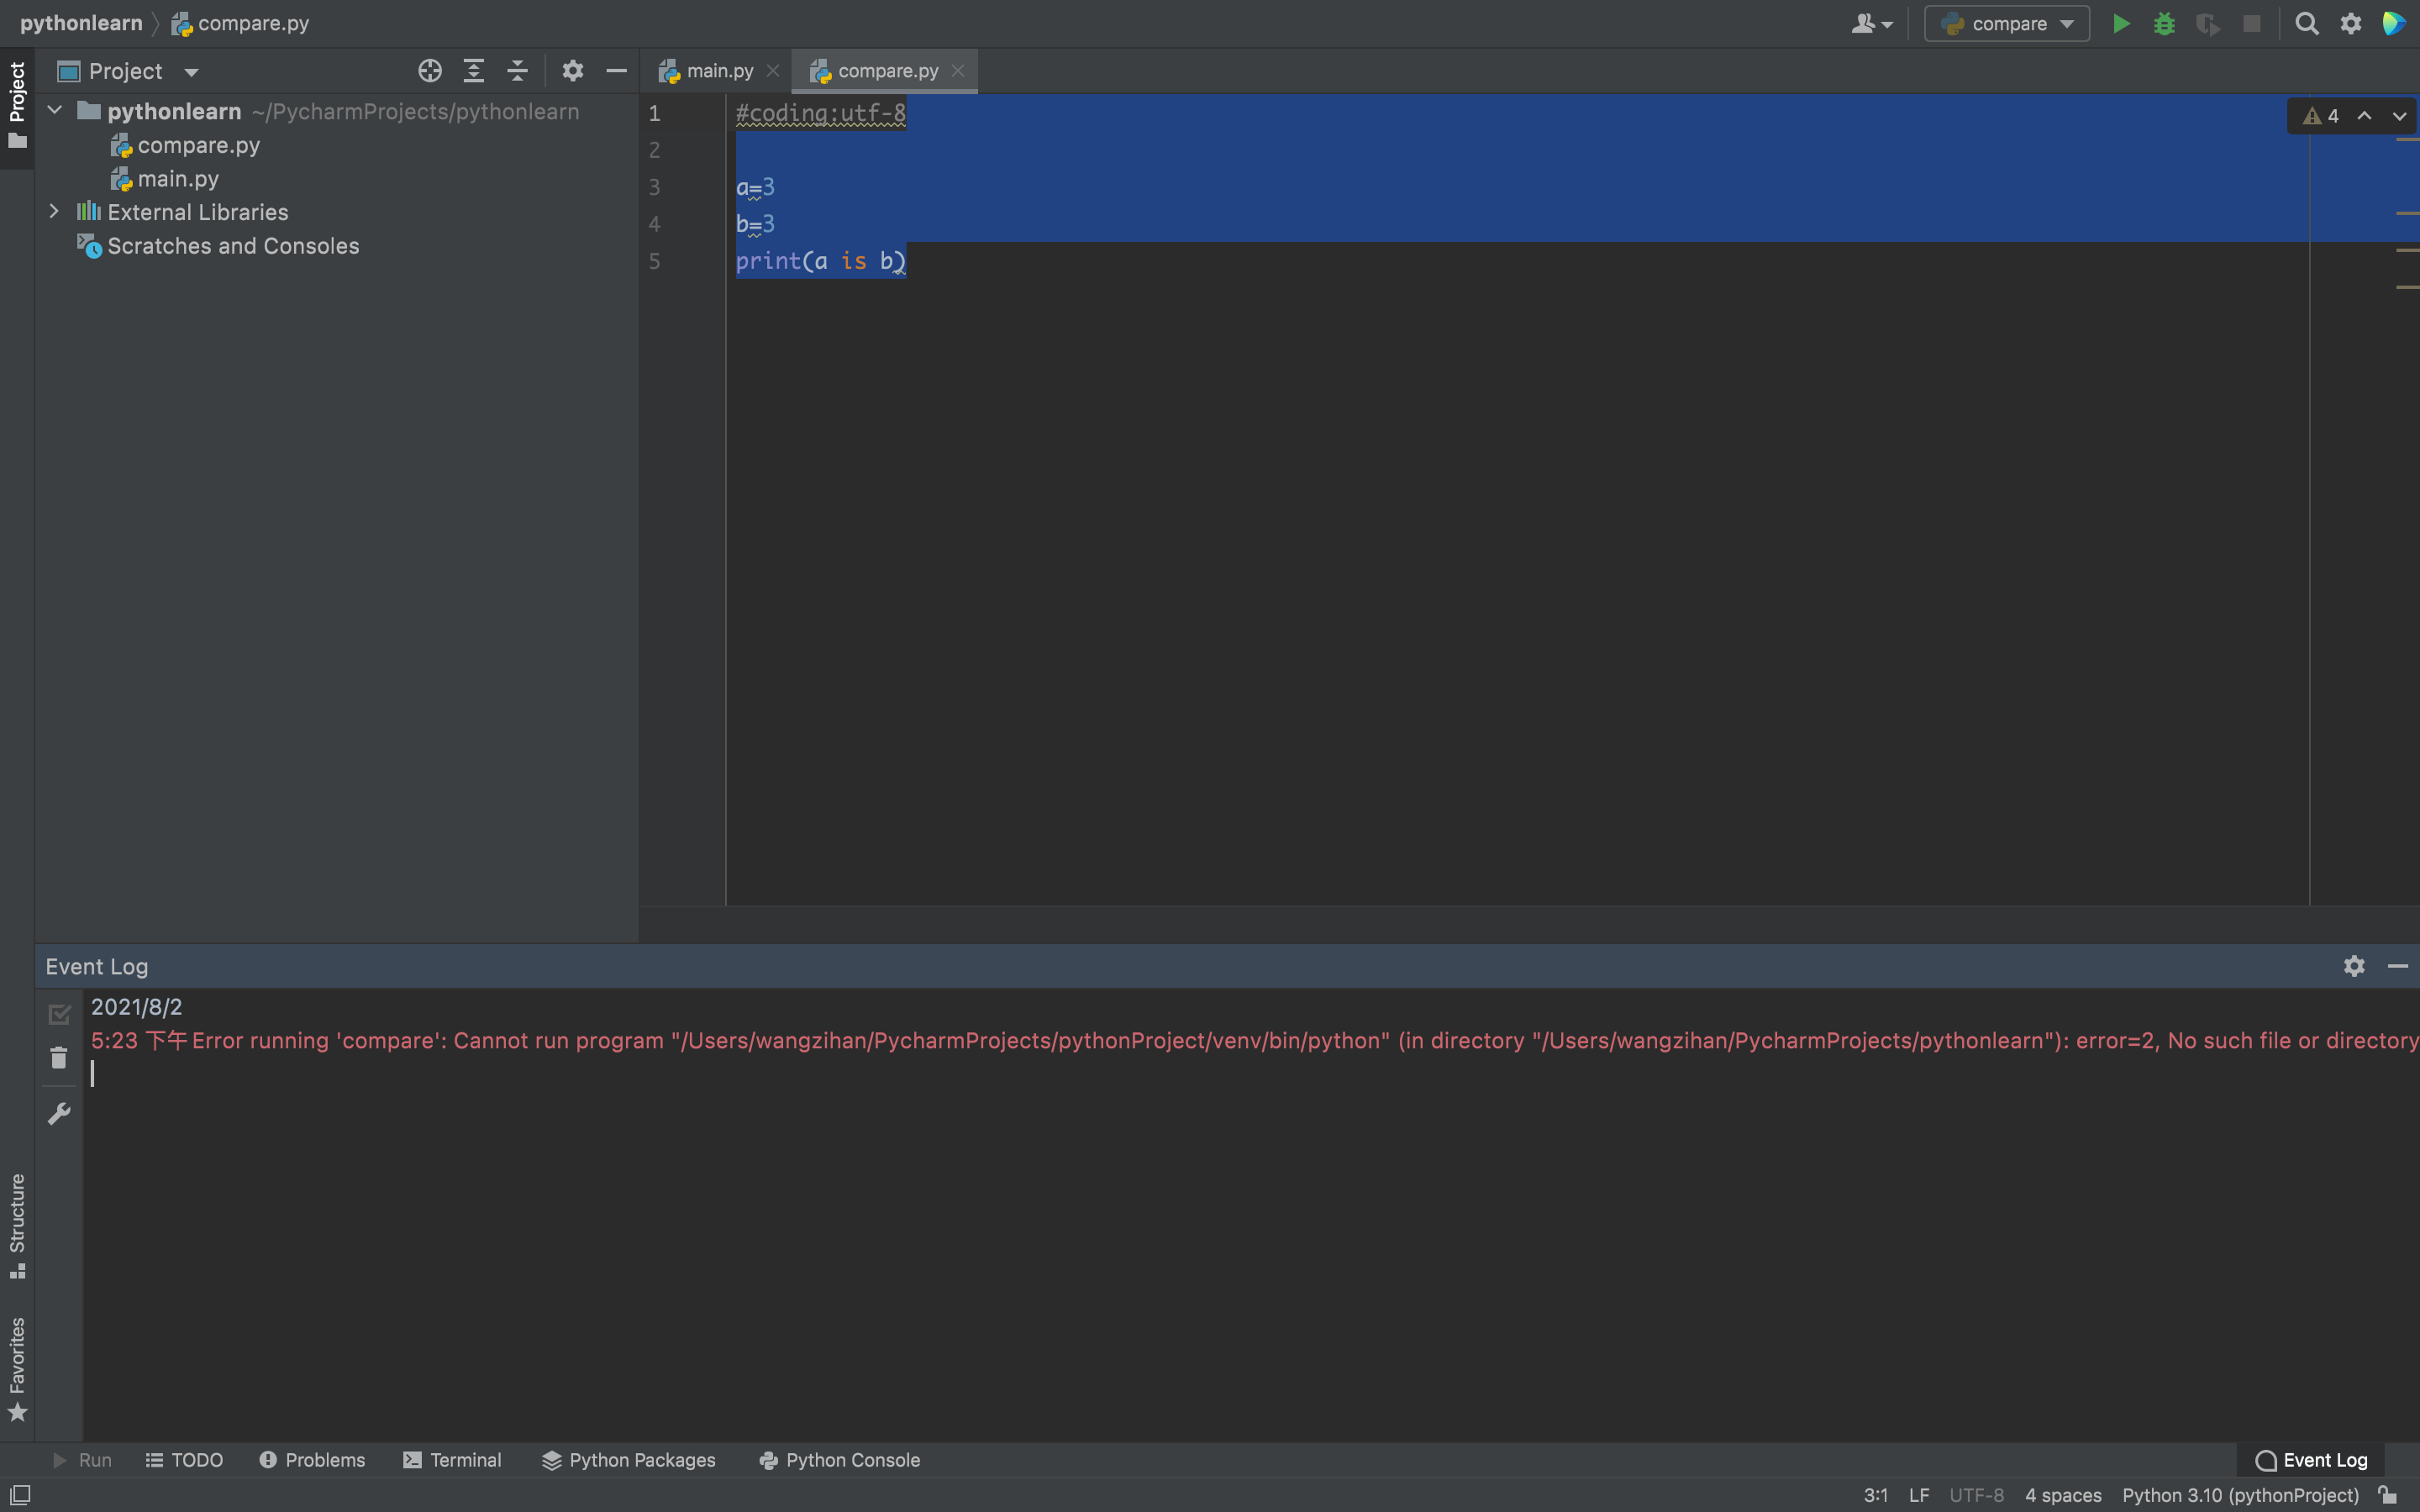Toggle read-only lock icon in status bar
This screenshot has height=1512, width=2420.
point(2388,1495)
